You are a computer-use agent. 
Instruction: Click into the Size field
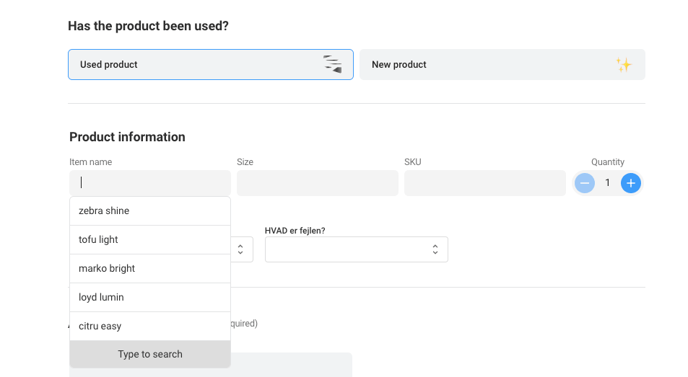point(318,183)
